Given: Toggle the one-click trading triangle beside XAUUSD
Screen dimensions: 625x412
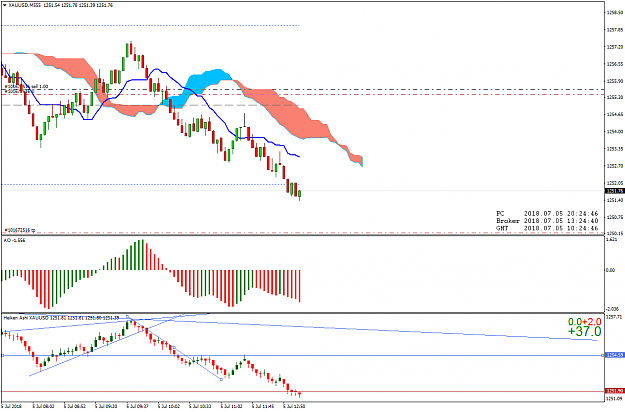Looking at the screenshot, I should 4,6.
